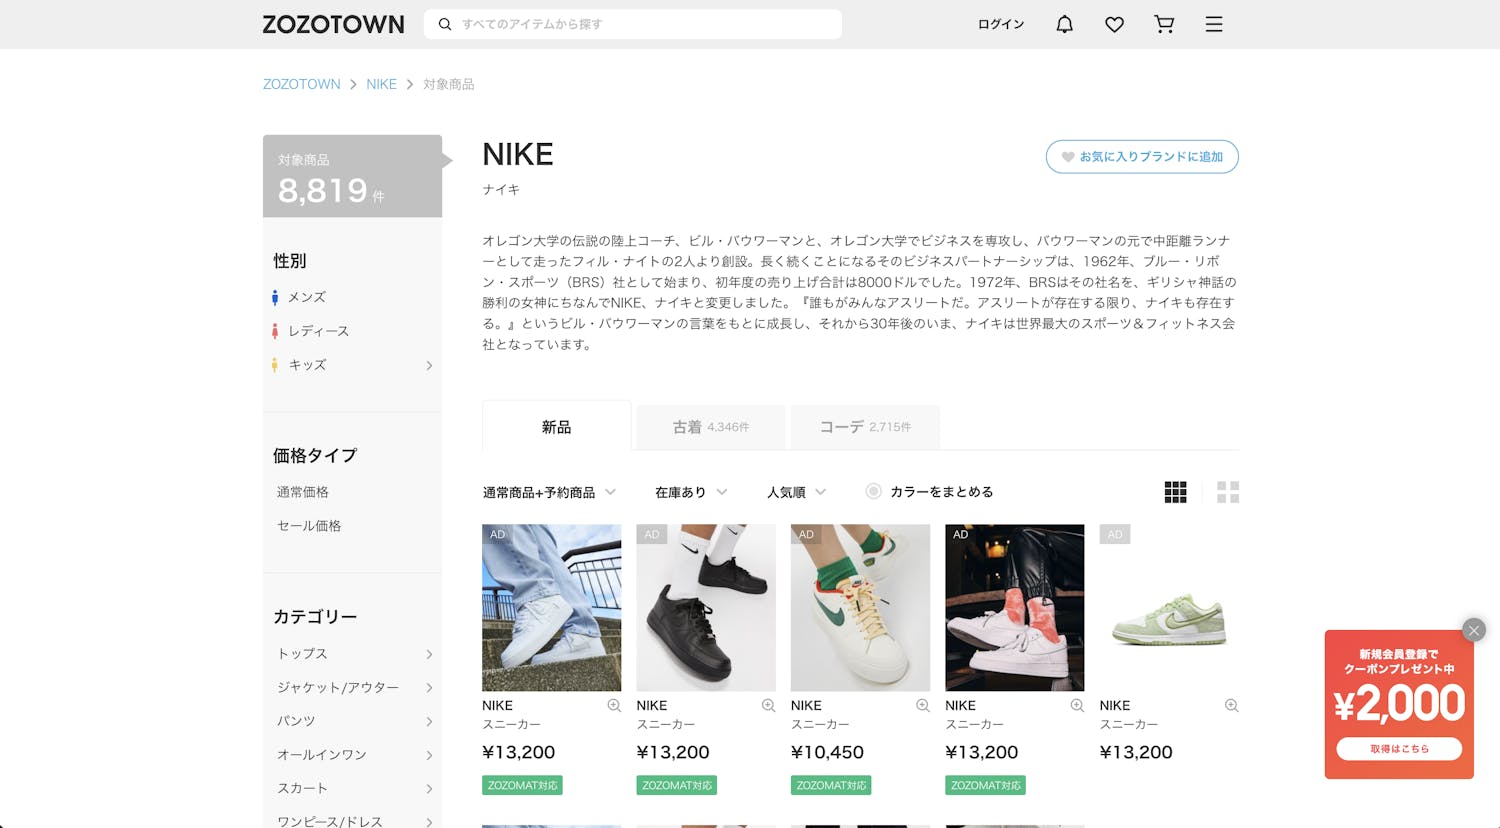Open the black Nike sneaker thumbnail
This screenshot has height=828, width=1500.
tap(706, 607)
